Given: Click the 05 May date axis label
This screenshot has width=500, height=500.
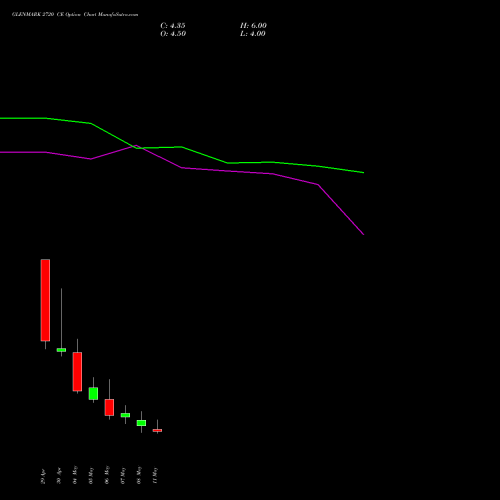Looking at the screenshot, I should [91, 476].
